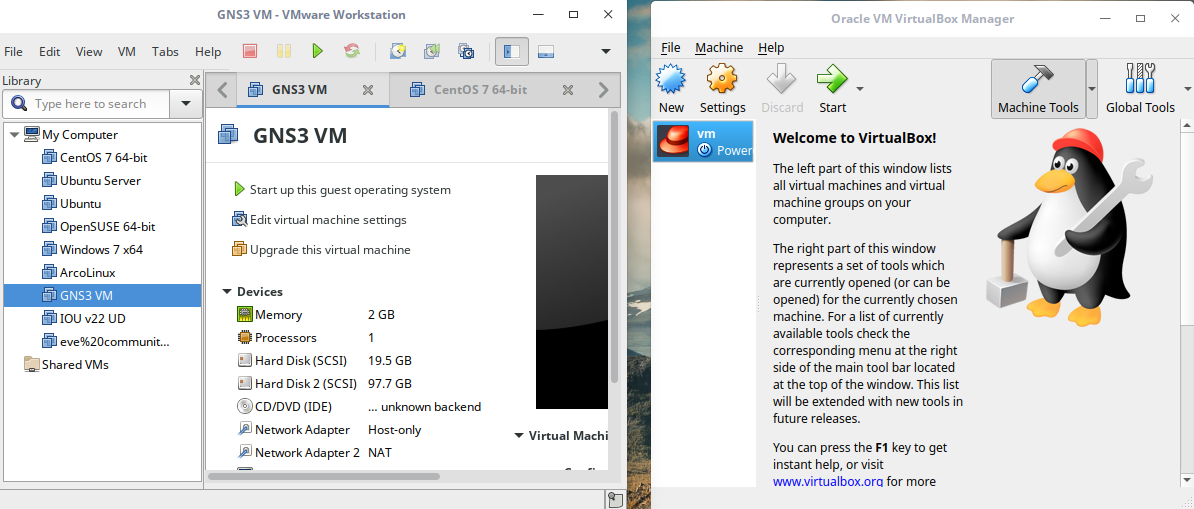
Task: Open the File menu in VMware Workstation
Action: click(x=14, y=52)
